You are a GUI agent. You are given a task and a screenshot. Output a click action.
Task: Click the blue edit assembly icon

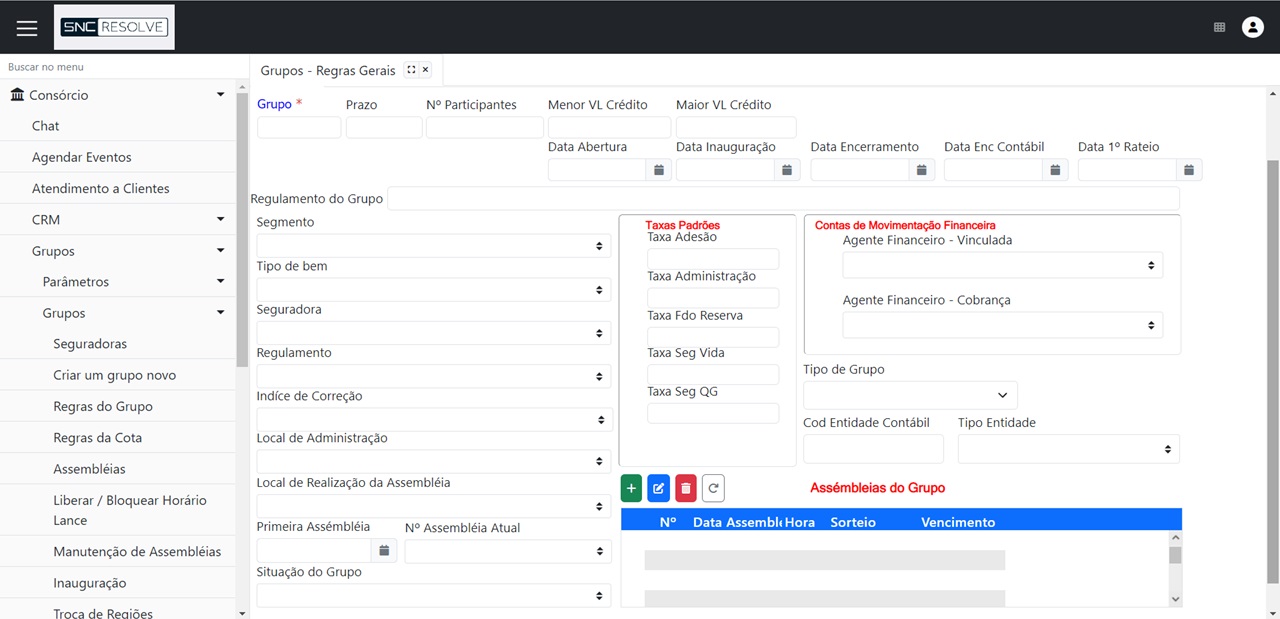click(x=659, y=488)
